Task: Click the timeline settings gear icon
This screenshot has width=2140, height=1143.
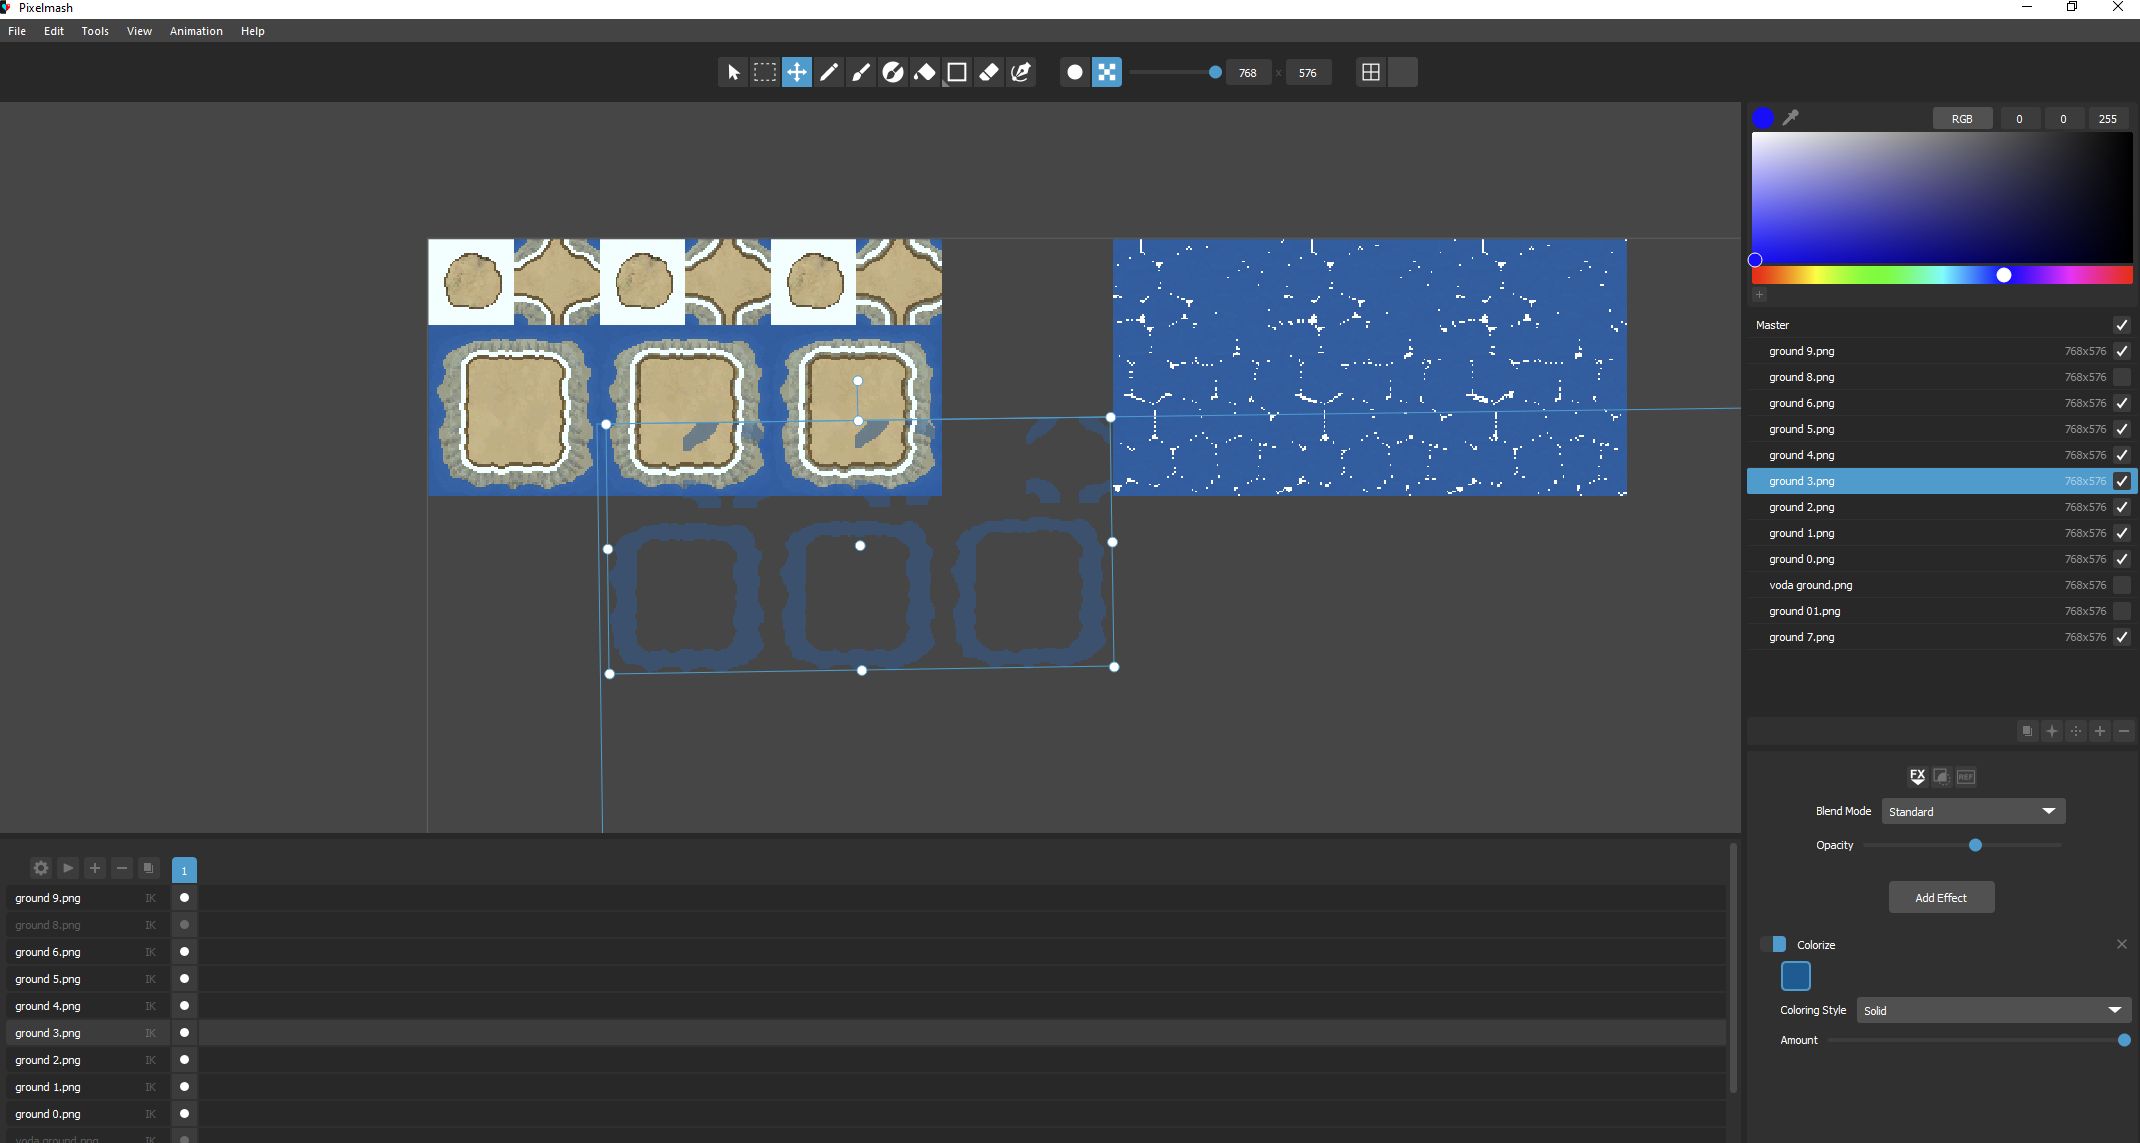Action: point(41,868)
